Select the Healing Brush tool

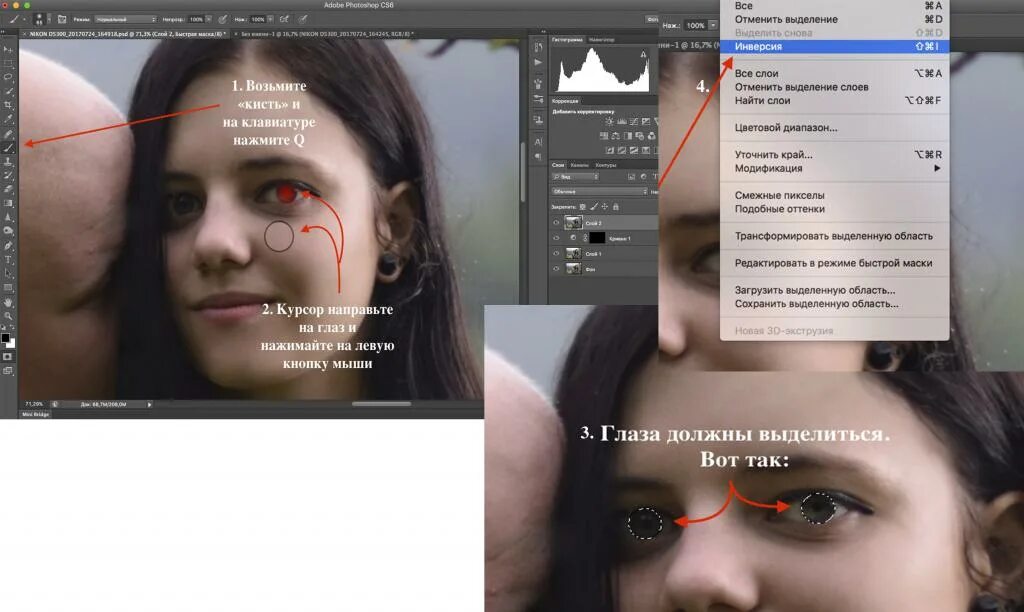[8, 134]
